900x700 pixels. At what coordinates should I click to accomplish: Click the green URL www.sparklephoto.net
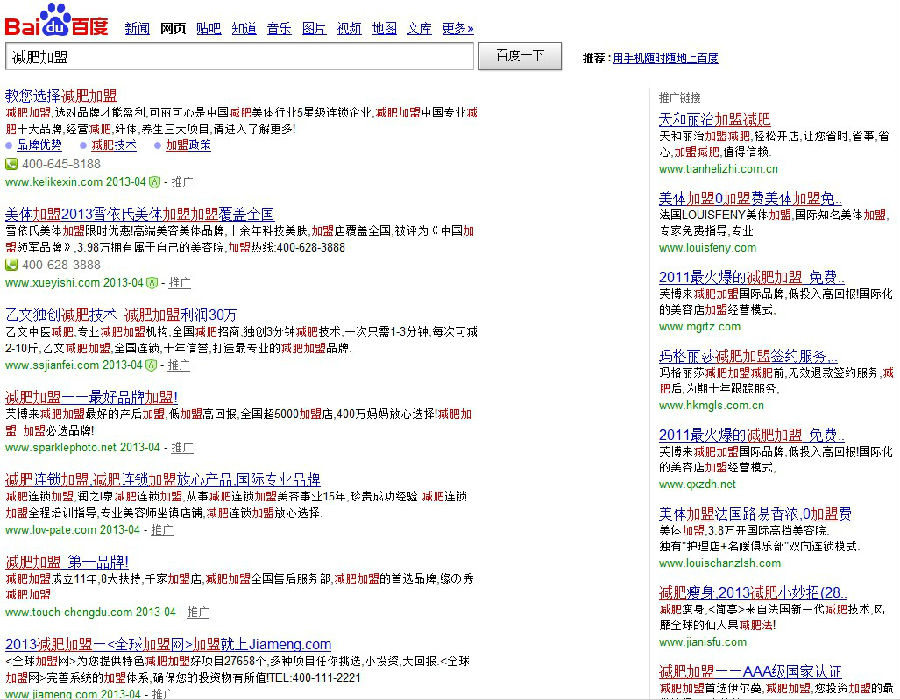[x=61, y=447]
